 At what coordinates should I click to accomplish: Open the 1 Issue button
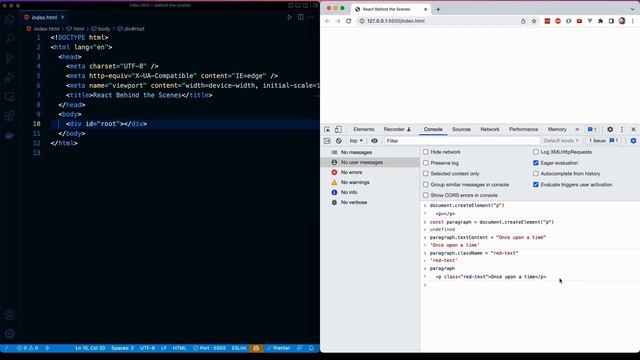click(604, 141)
